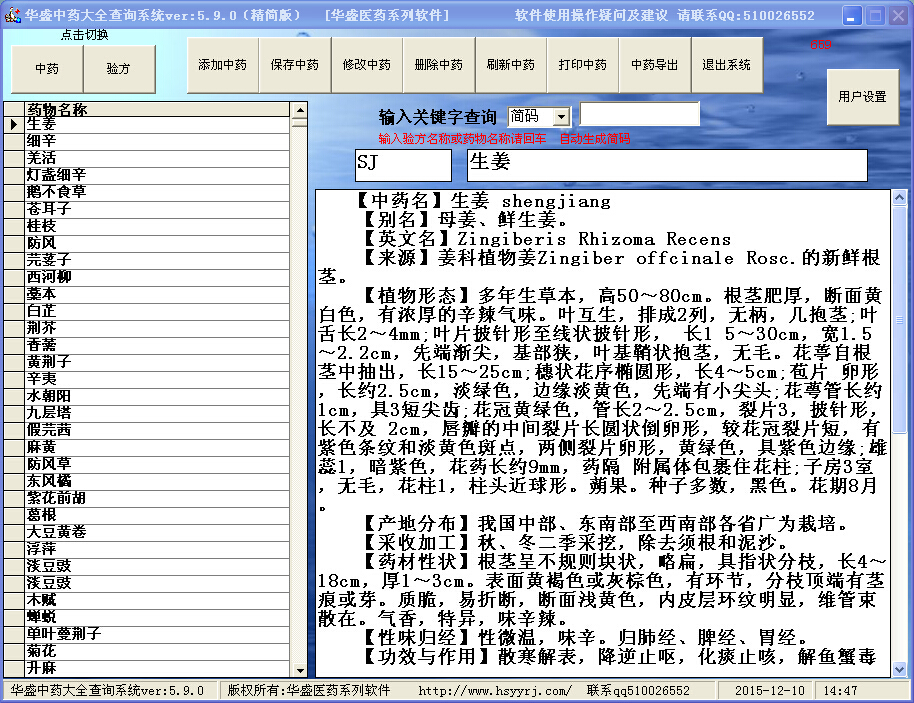Click the 保存中药 button
The height and width of the screenshot is (703, 914).
pyautogui.click(x=295, y=65)
